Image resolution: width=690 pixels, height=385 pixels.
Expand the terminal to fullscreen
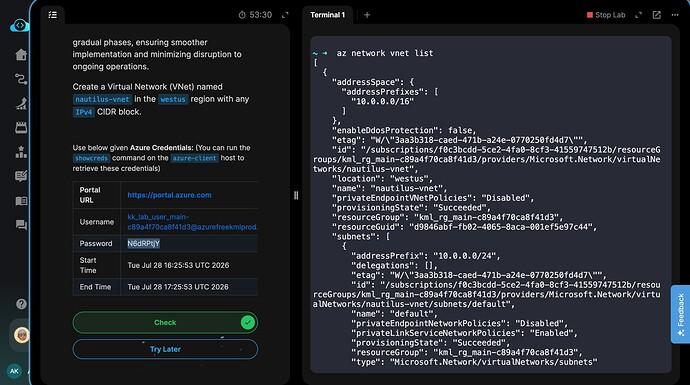(639, 15)
